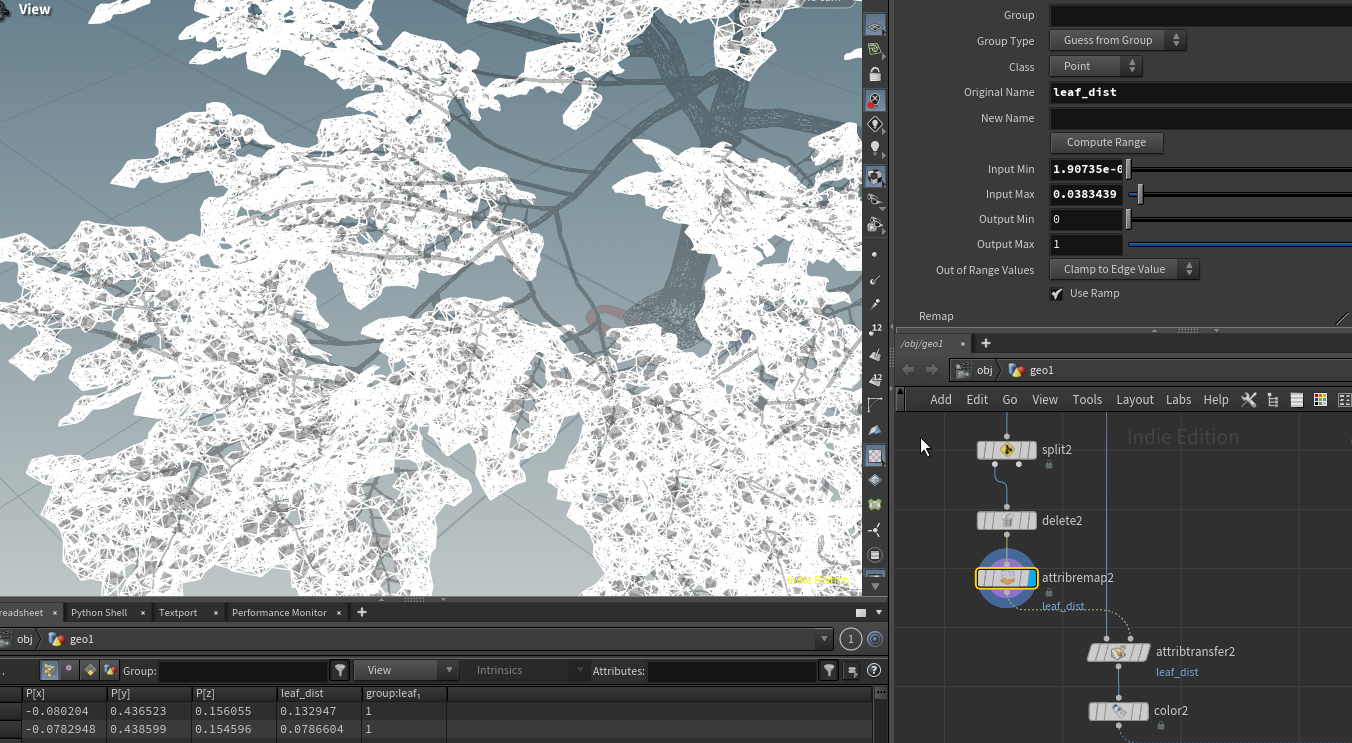This screenshot has height=743, width=1352.
Task: Select the attribtransfer2 node
Action: click(1118, 652)
